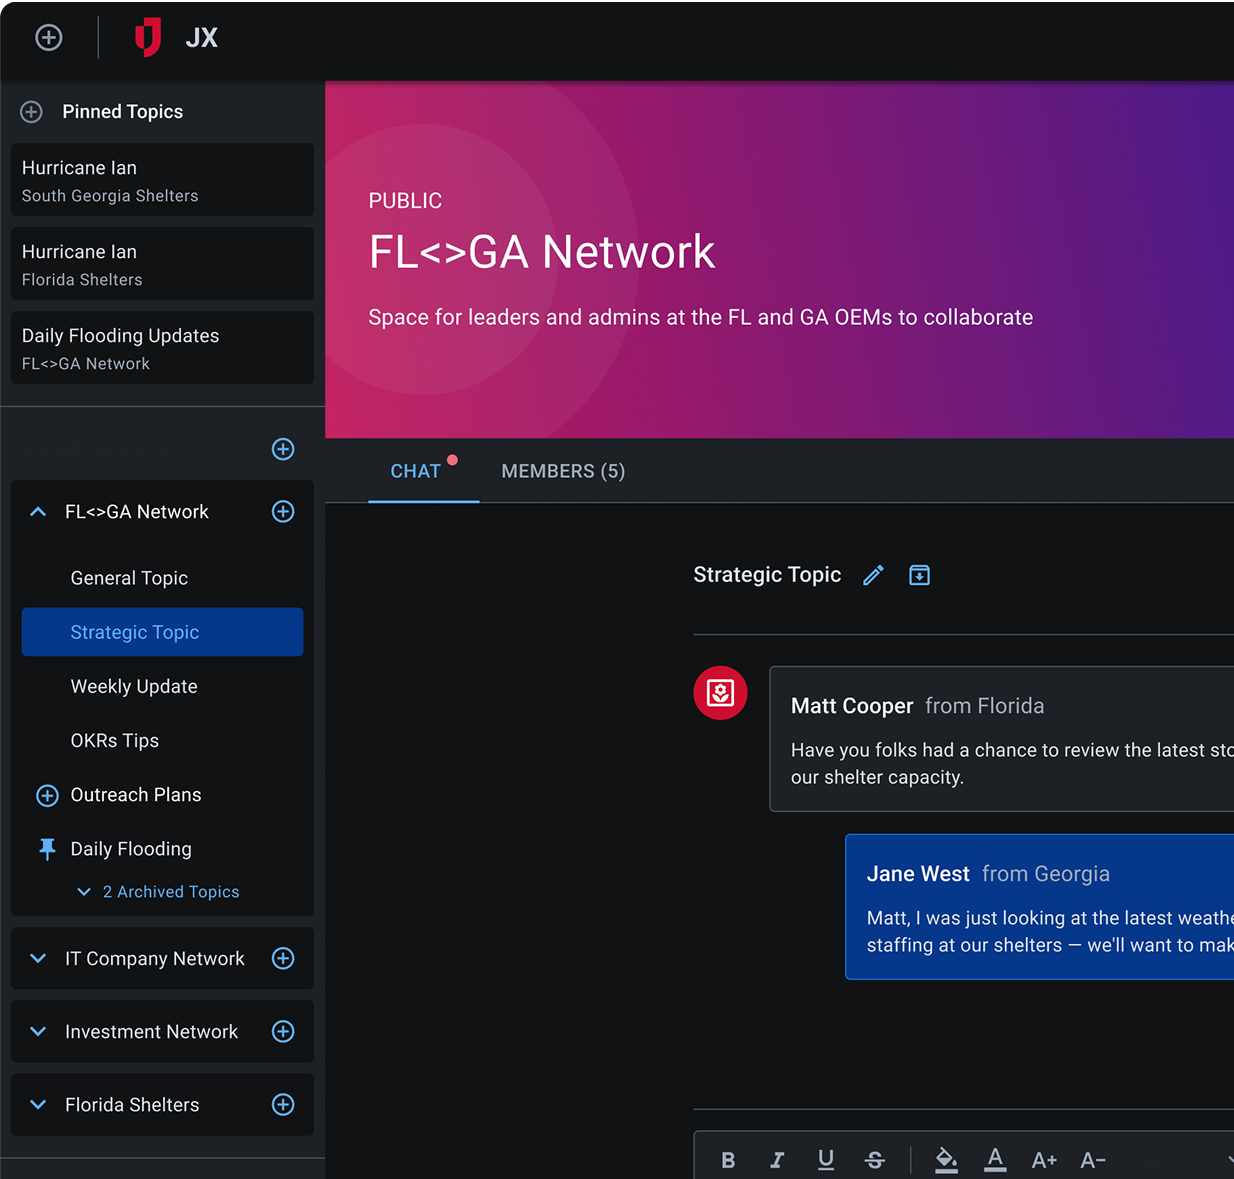Add a topic to FL<>GA Network with plus icon

tap(283, 512)
